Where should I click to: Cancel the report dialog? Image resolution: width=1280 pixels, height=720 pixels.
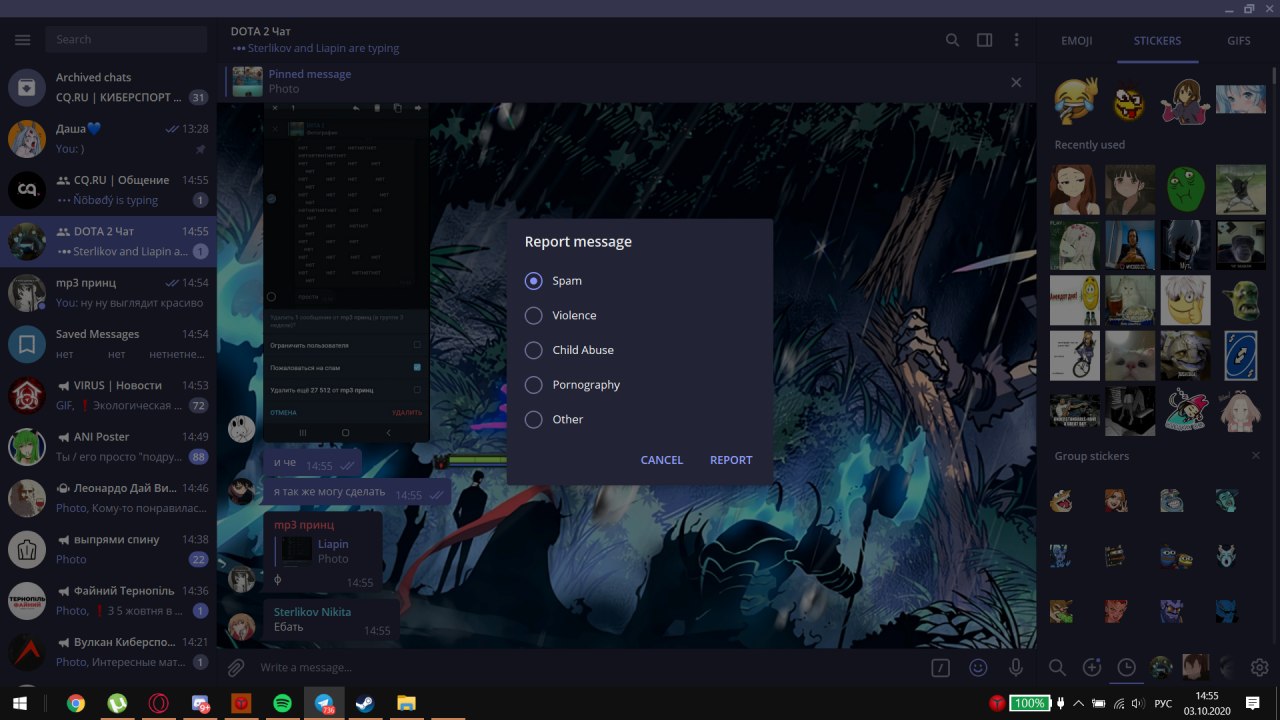pos(662,460)
